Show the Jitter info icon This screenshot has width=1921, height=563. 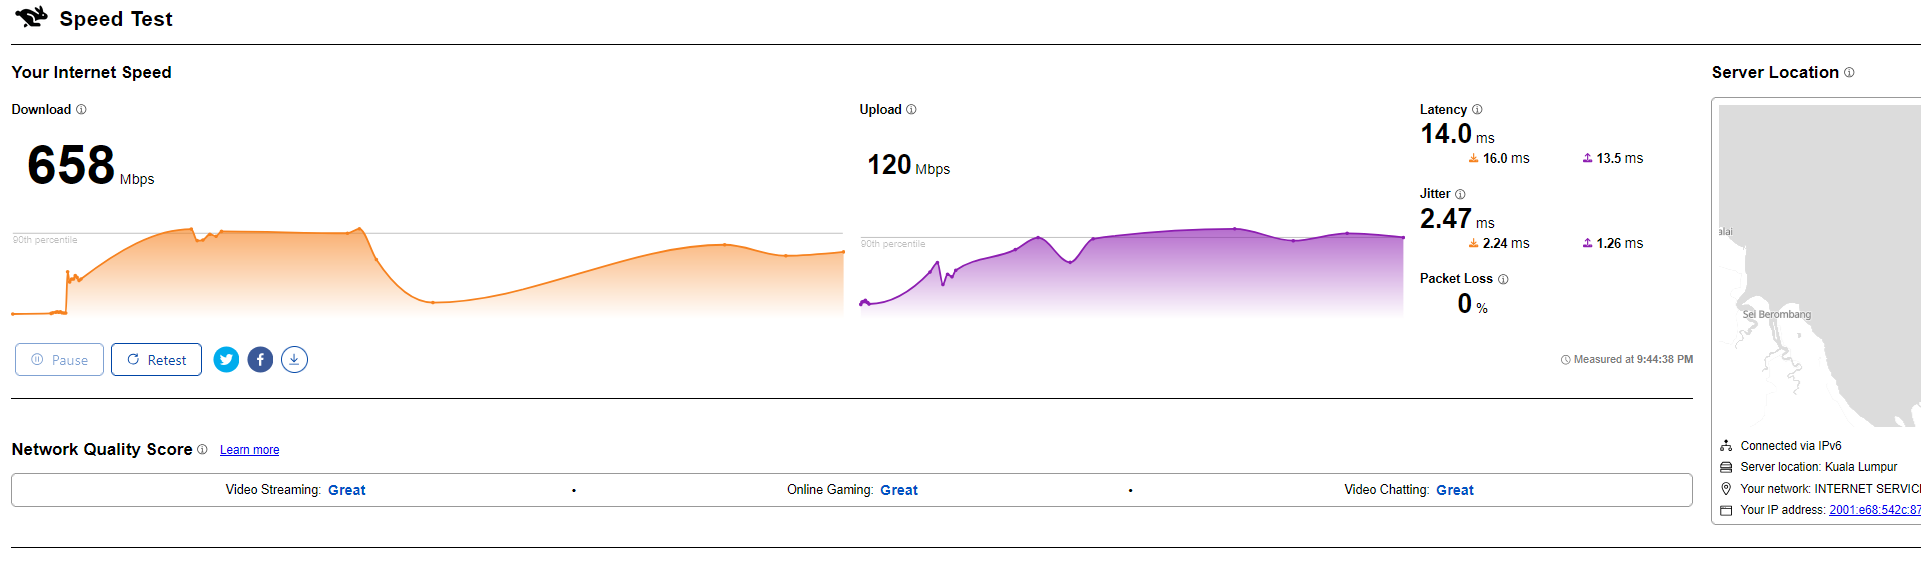coord(1460,194)
